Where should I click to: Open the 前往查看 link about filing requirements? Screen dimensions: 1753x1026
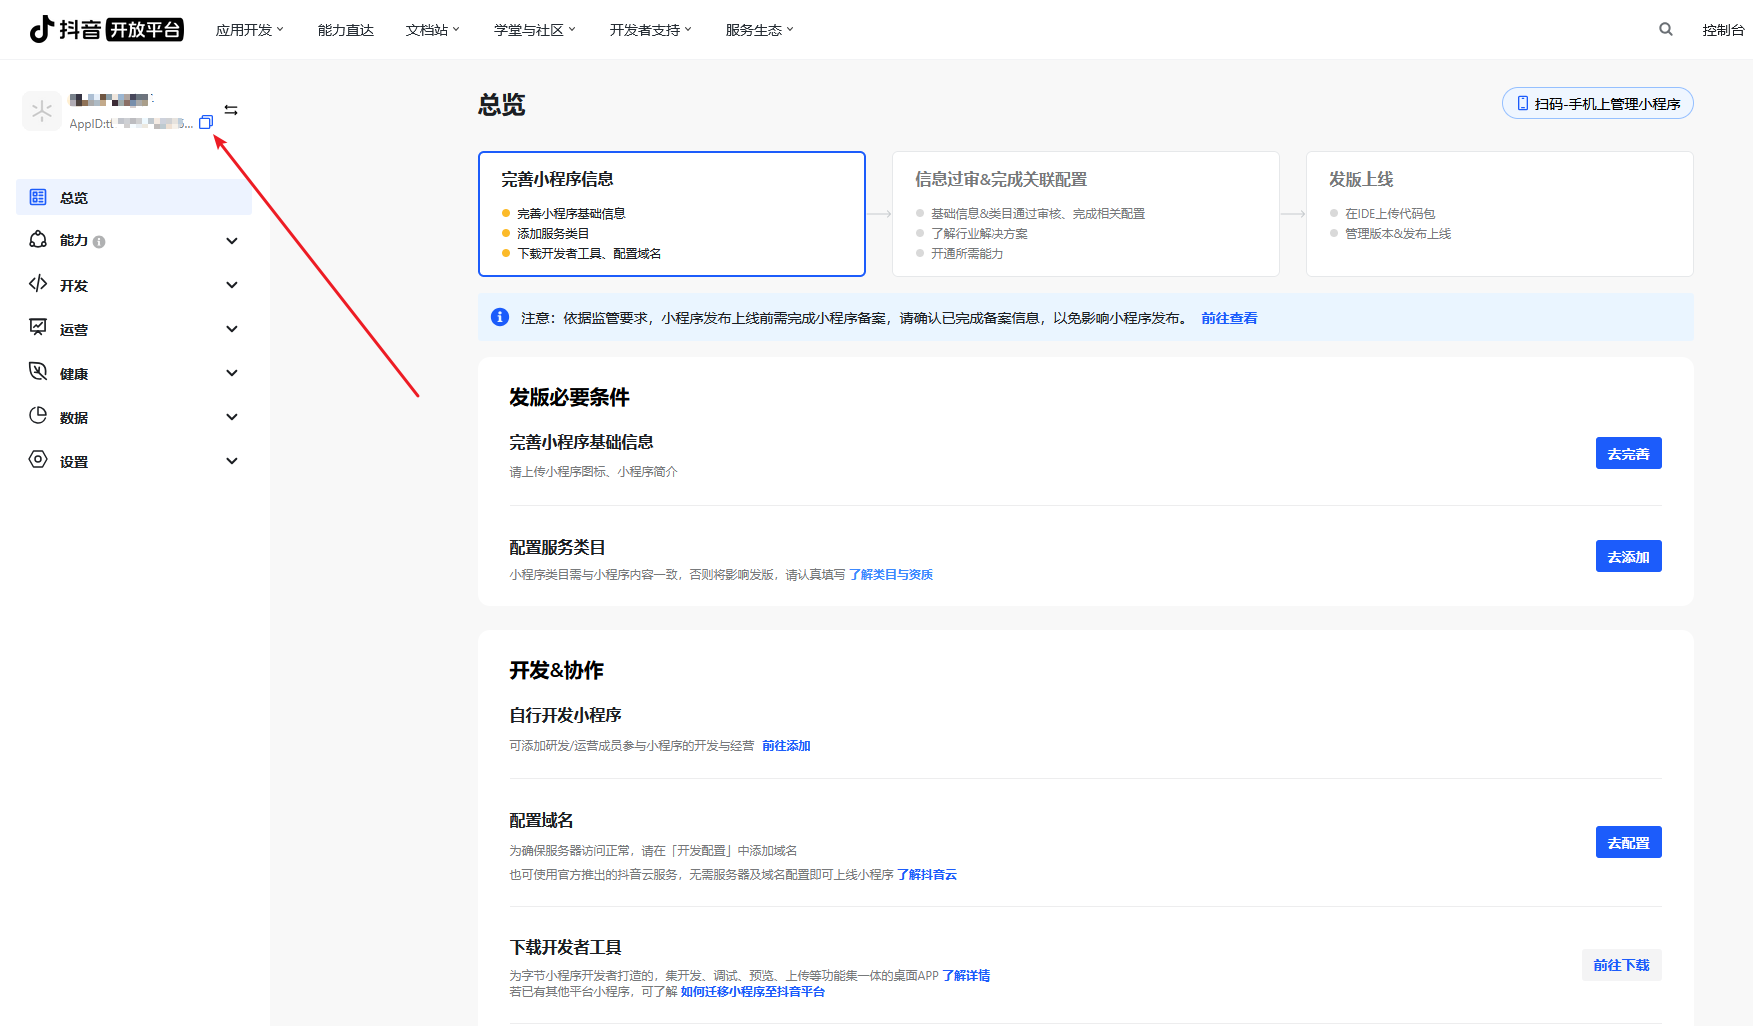(x=1229, y=317)
